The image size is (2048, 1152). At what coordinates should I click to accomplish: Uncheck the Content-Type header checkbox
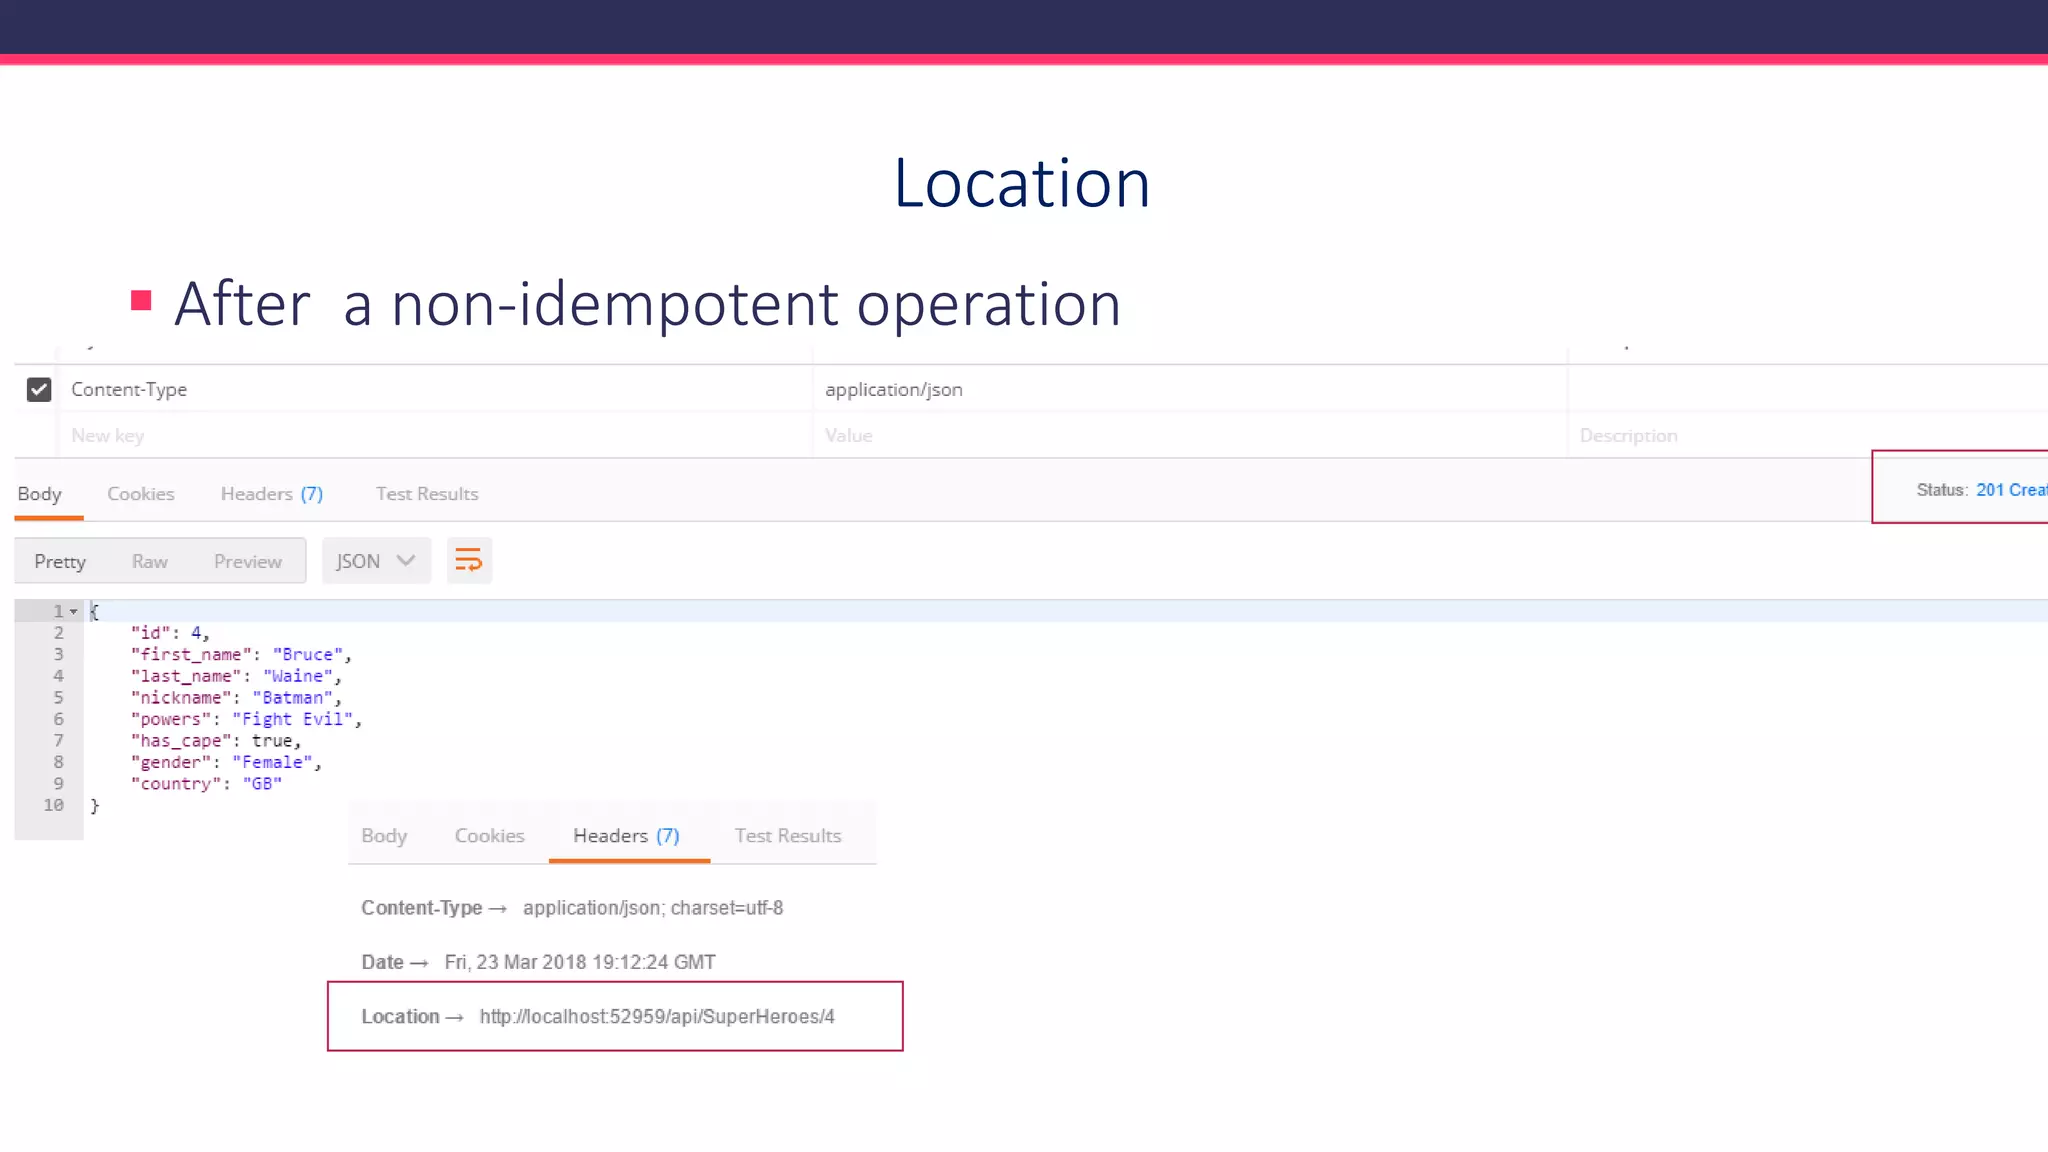click(39, 389)
